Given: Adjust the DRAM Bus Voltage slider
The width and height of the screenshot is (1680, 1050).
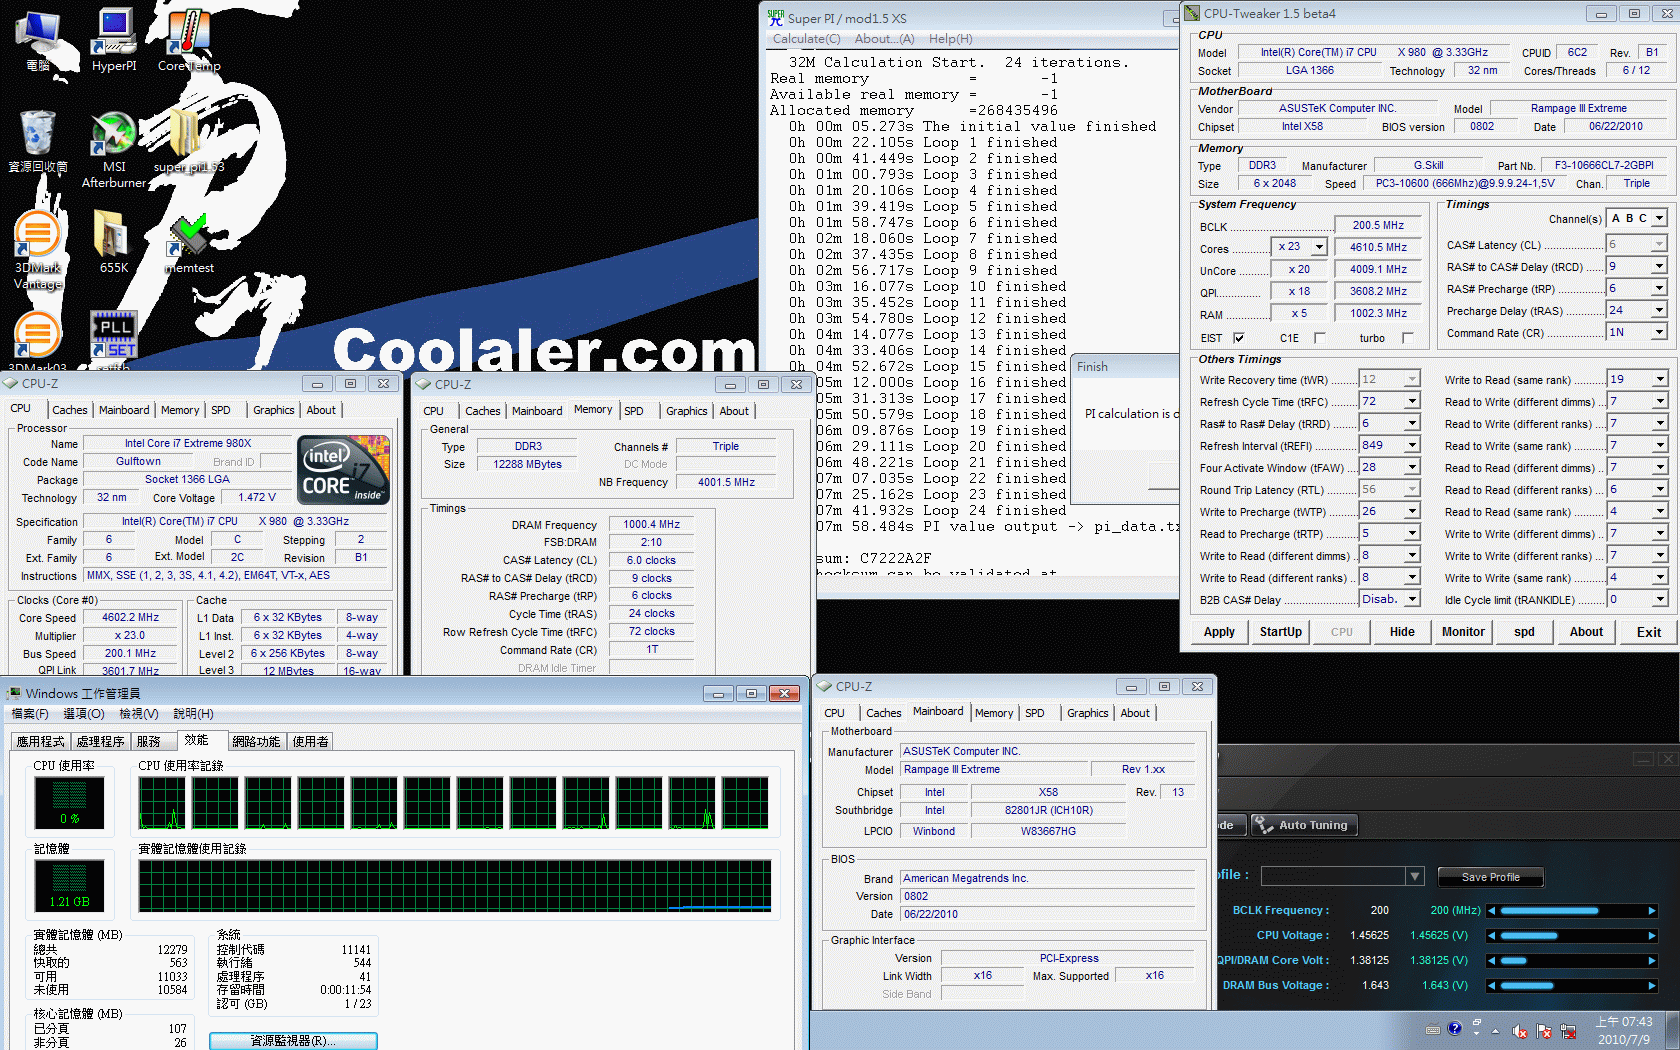Looking at the screenshot, I should pyautogui.click(x=1571, y=986).
